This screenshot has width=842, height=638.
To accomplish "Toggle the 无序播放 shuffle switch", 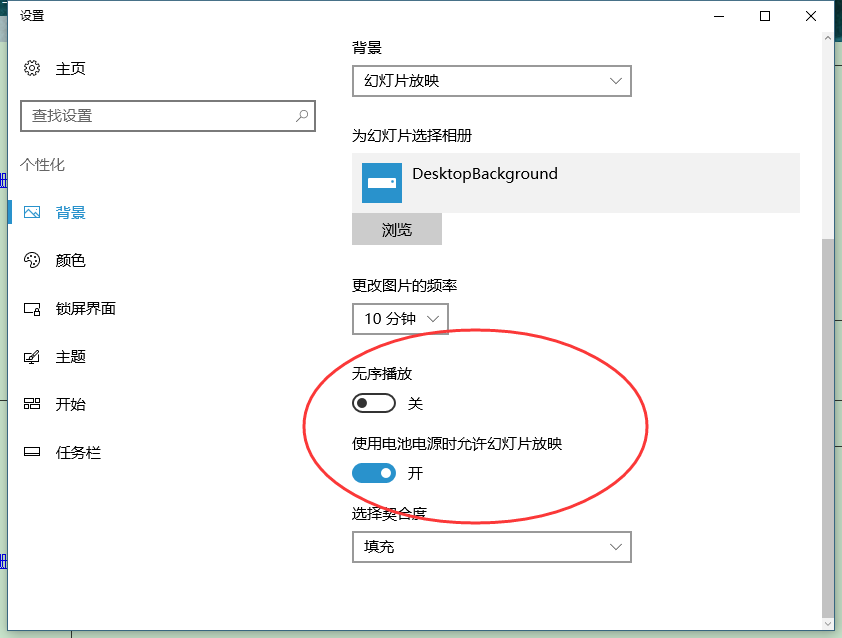I will coord(374,403).
